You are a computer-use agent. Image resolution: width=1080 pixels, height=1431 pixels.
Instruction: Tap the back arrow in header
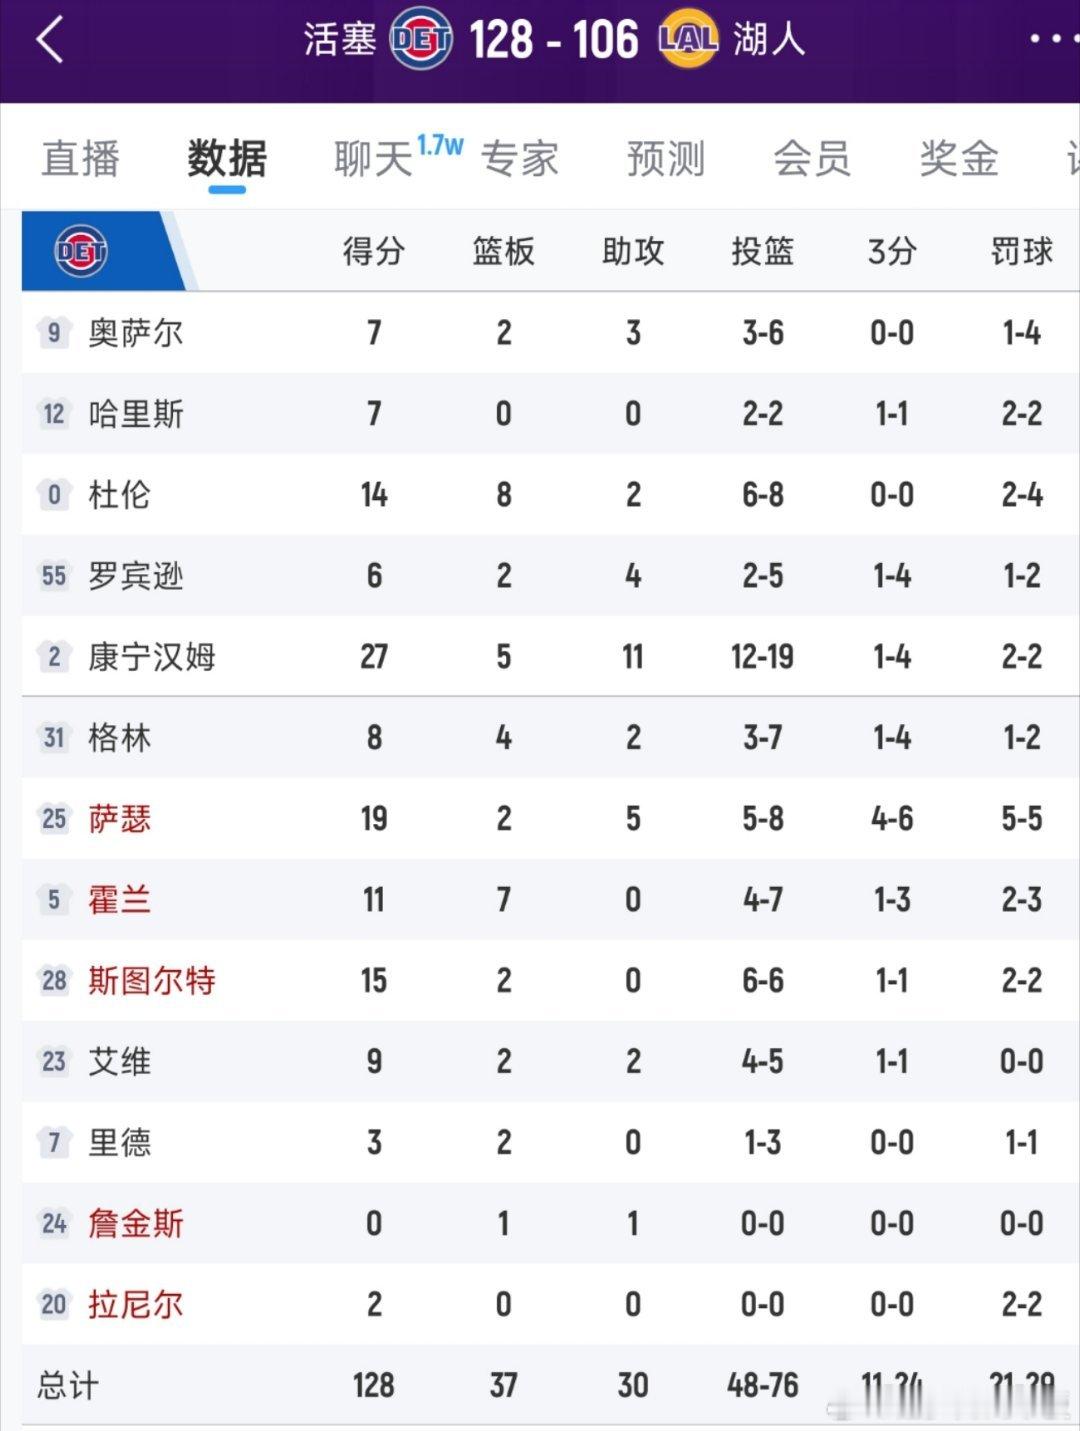[50, 41]
